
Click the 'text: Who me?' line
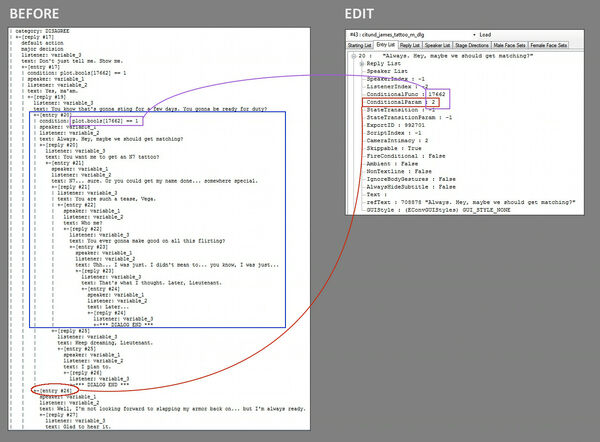pyautogui.click(x=83, y=223)
